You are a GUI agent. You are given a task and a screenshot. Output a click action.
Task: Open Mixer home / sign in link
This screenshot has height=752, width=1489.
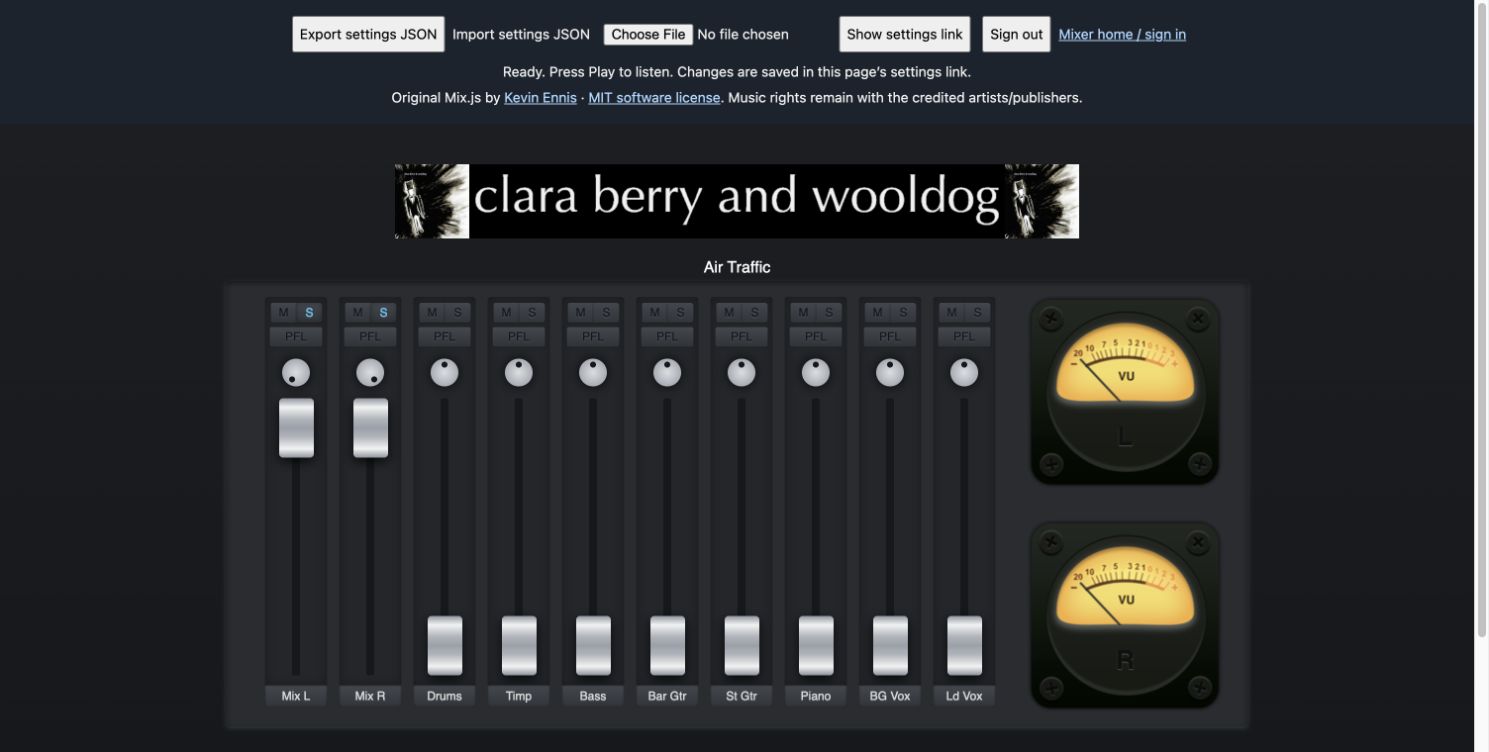[x=1122, y=34]
